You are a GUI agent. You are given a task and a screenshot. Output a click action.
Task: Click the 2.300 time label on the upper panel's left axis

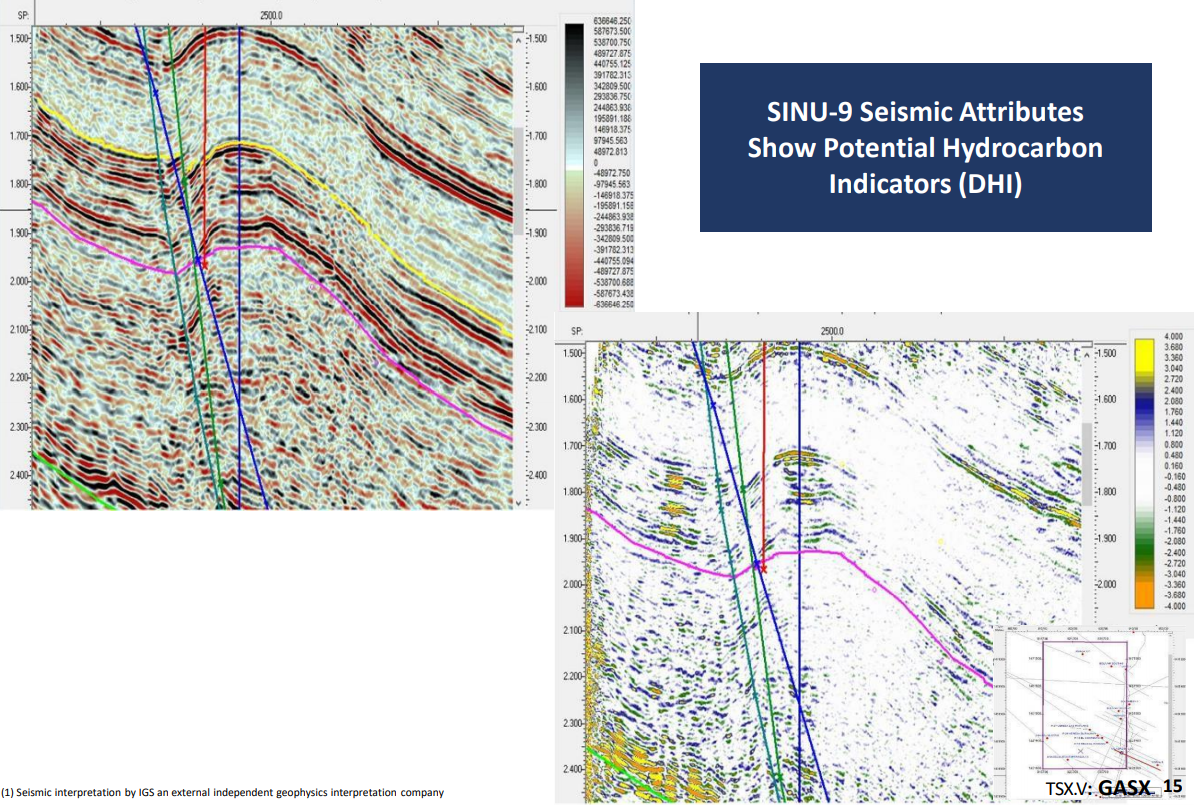click(18, 427)
